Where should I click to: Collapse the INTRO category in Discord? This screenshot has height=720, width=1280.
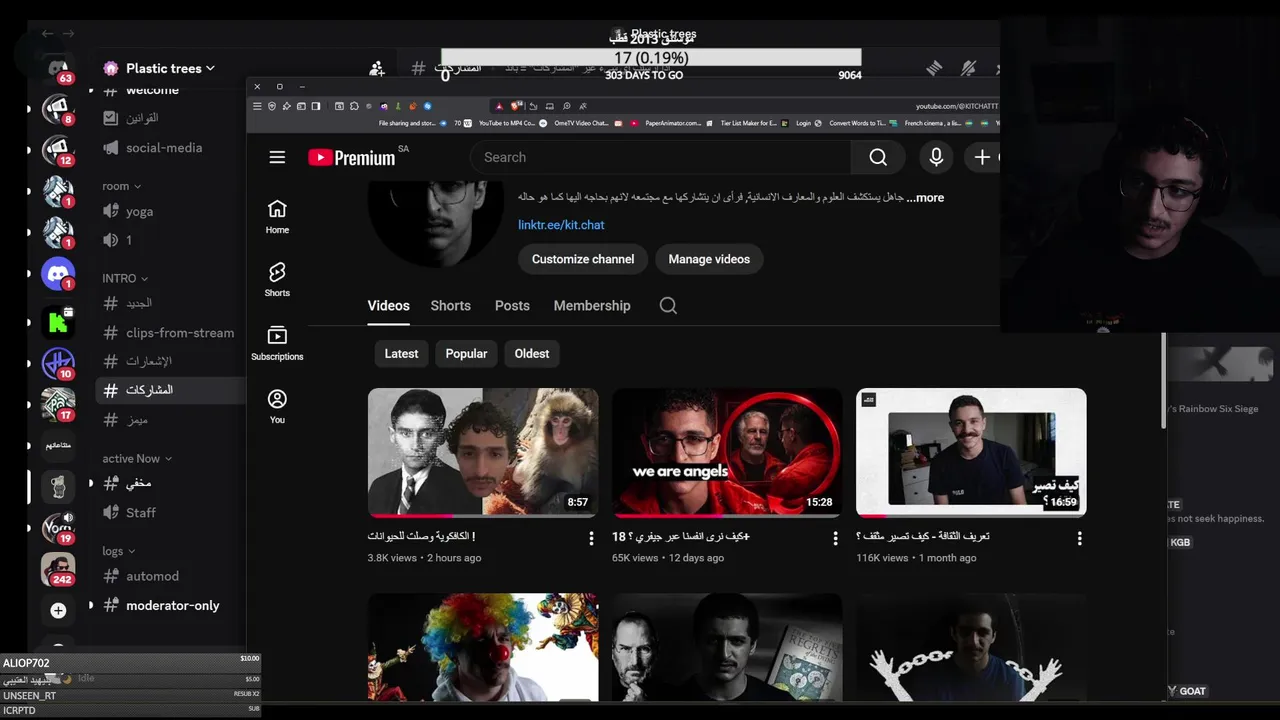point(125,278)
